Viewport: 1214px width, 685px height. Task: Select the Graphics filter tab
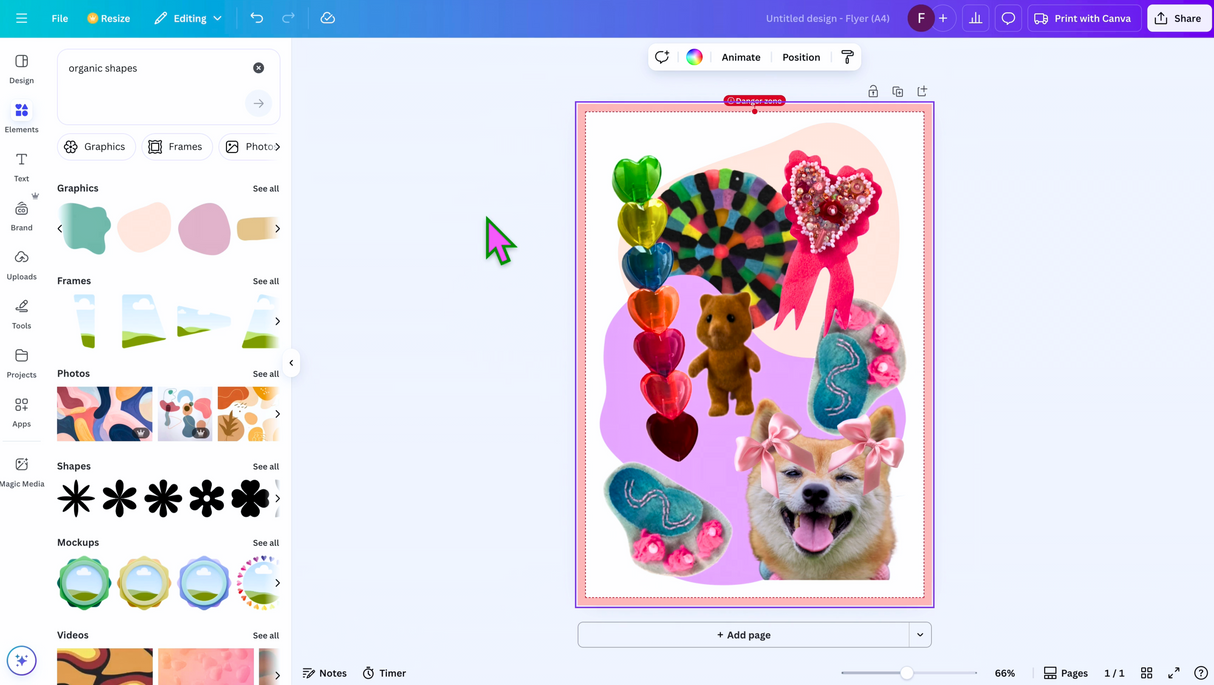coord(96,147)
